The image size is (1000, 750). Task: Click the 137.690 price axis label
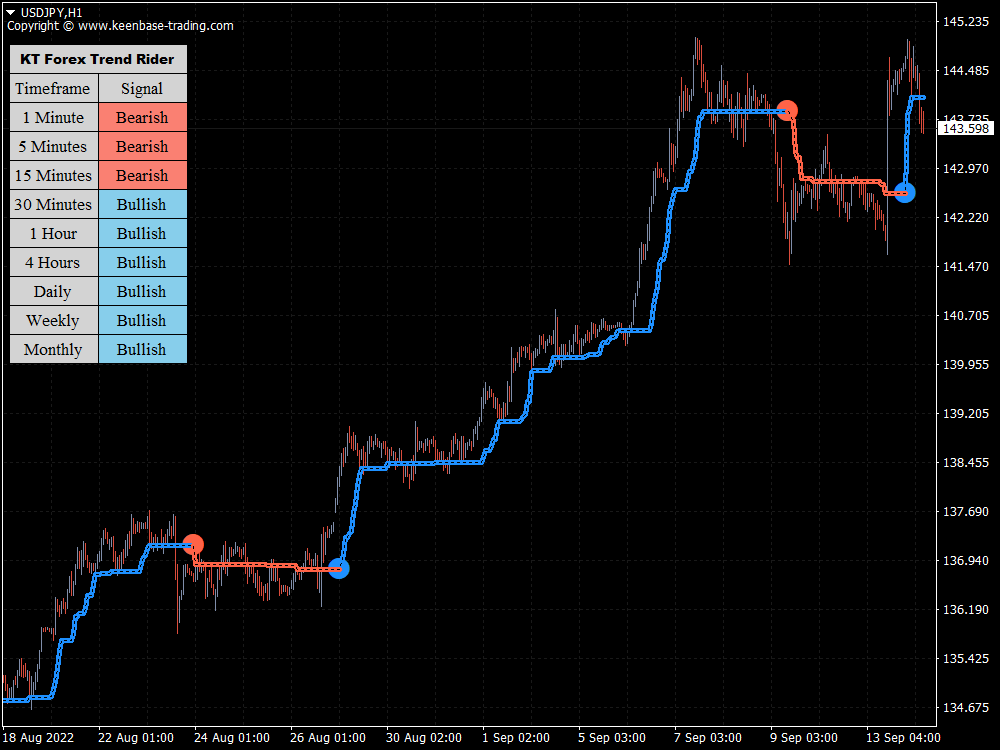[966, 511]
